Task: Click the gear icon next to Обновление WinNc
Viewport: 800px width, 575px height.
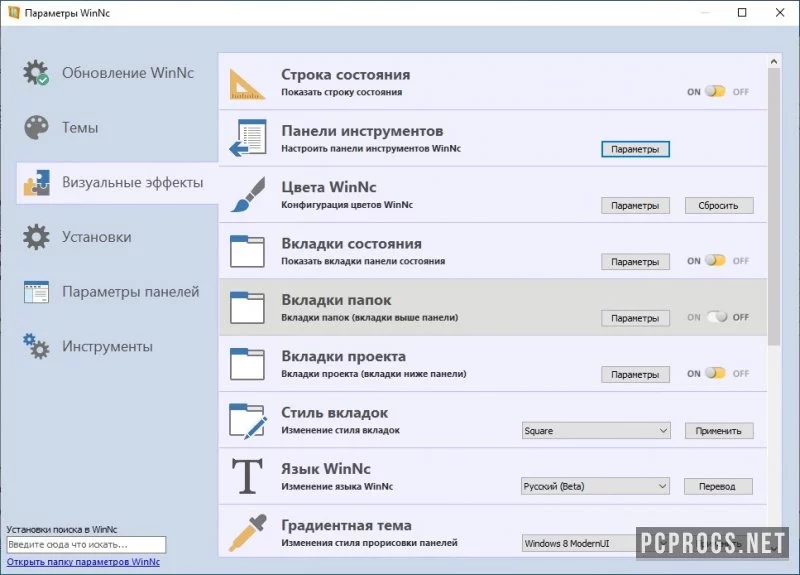Action: pyautogui.click(x=36, y=72)
